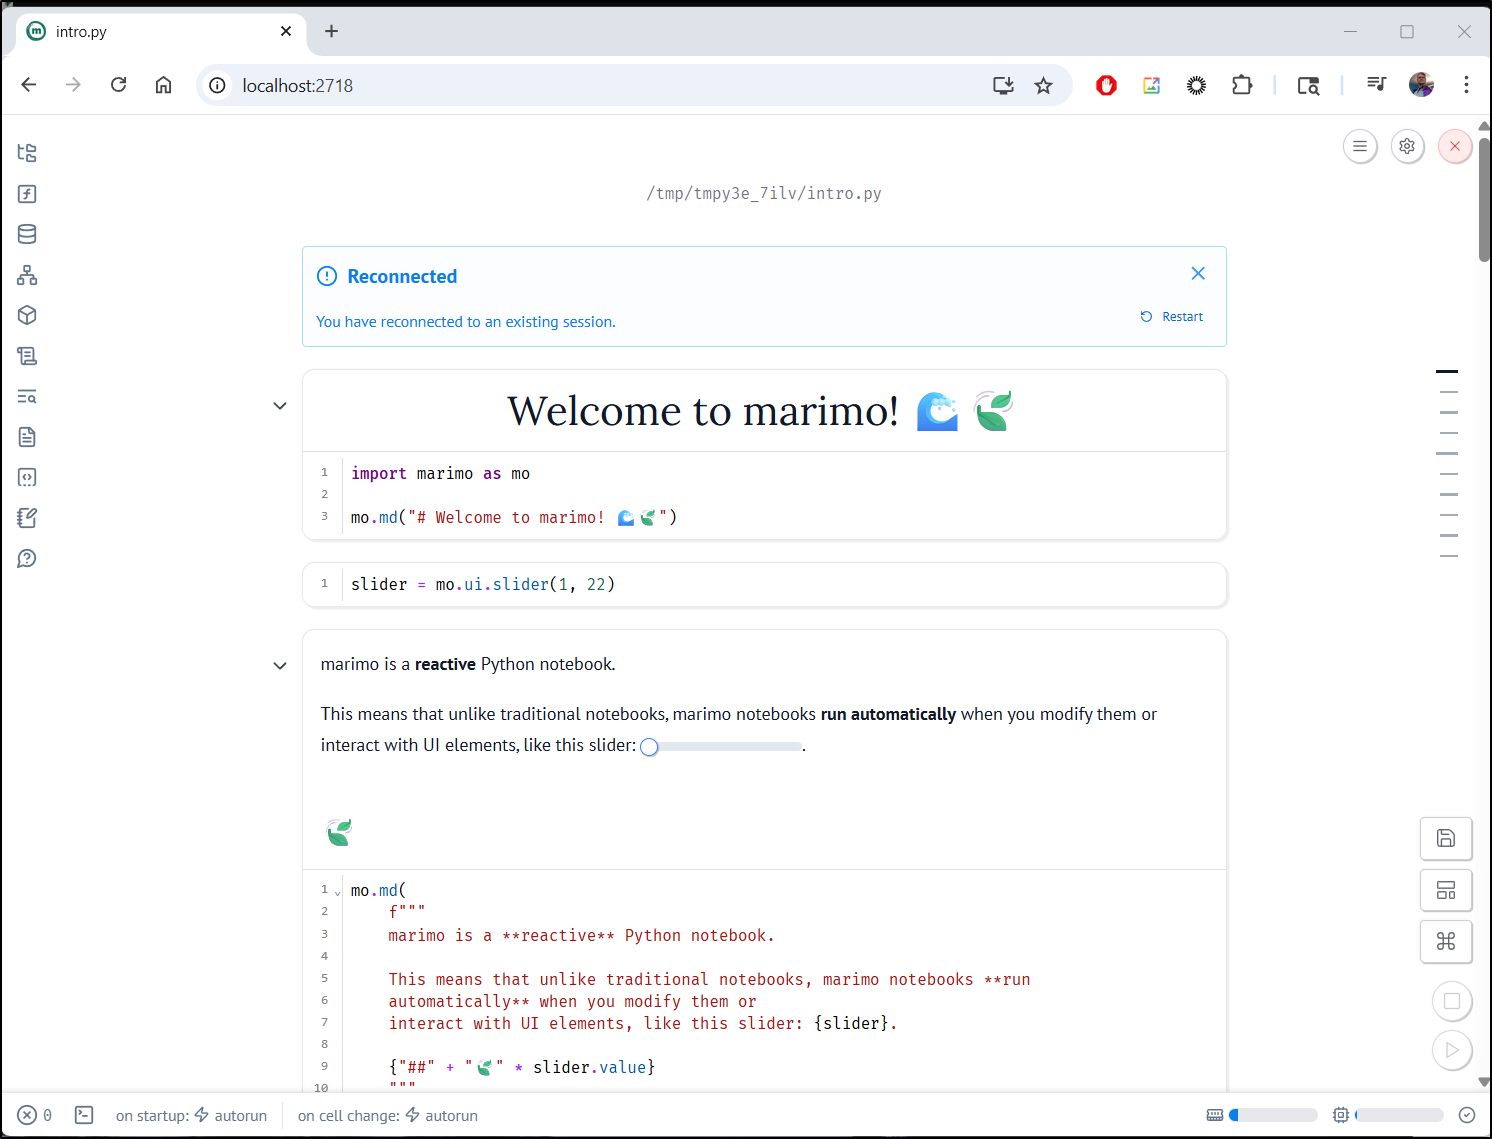
Task: Click Restart in the Reconnected banner
Action: pos(1172,317)
